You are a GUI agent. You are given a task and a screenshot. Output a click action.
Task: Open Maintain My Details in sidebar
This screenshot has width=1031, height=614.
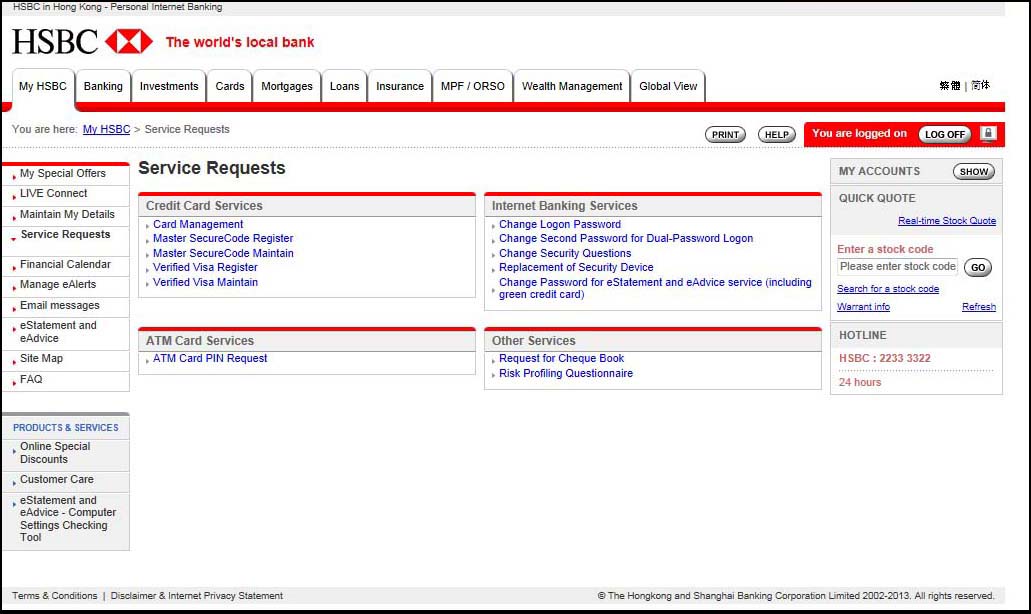click(67, 214)
